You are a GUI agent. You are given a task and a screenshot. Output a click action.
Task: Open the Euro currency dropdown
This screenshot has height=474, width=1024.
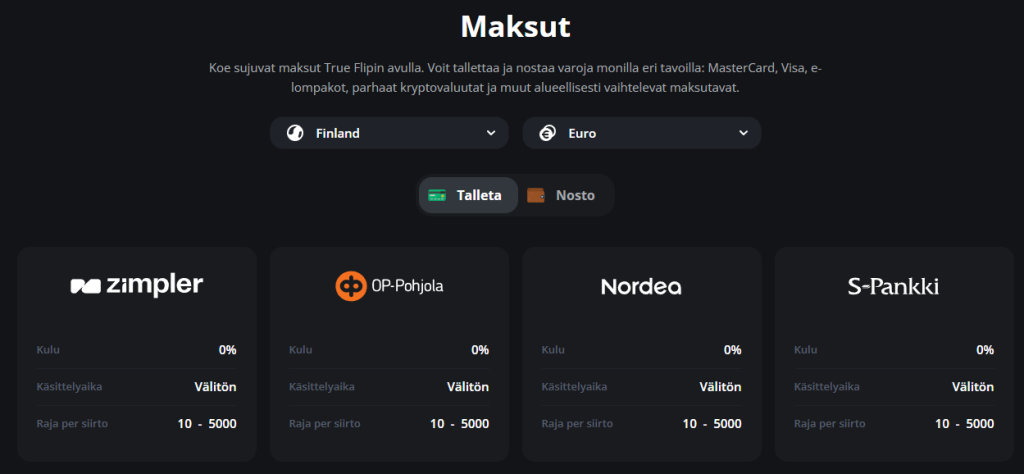(x=641, y=133)
